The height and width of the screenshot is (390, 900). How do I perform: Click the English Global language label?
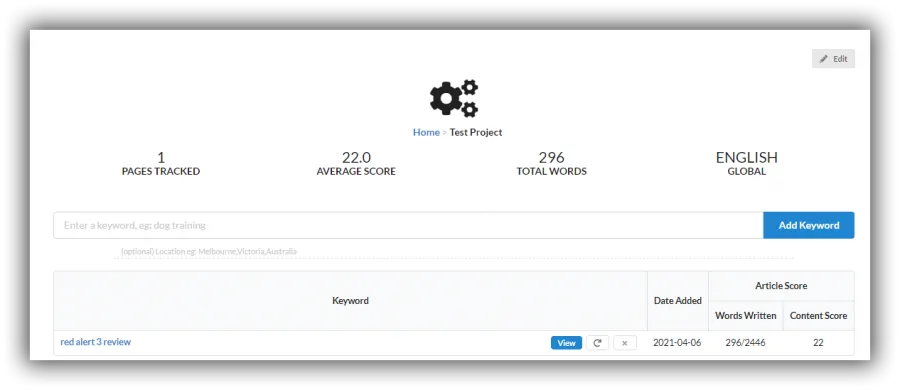(747, 163)
